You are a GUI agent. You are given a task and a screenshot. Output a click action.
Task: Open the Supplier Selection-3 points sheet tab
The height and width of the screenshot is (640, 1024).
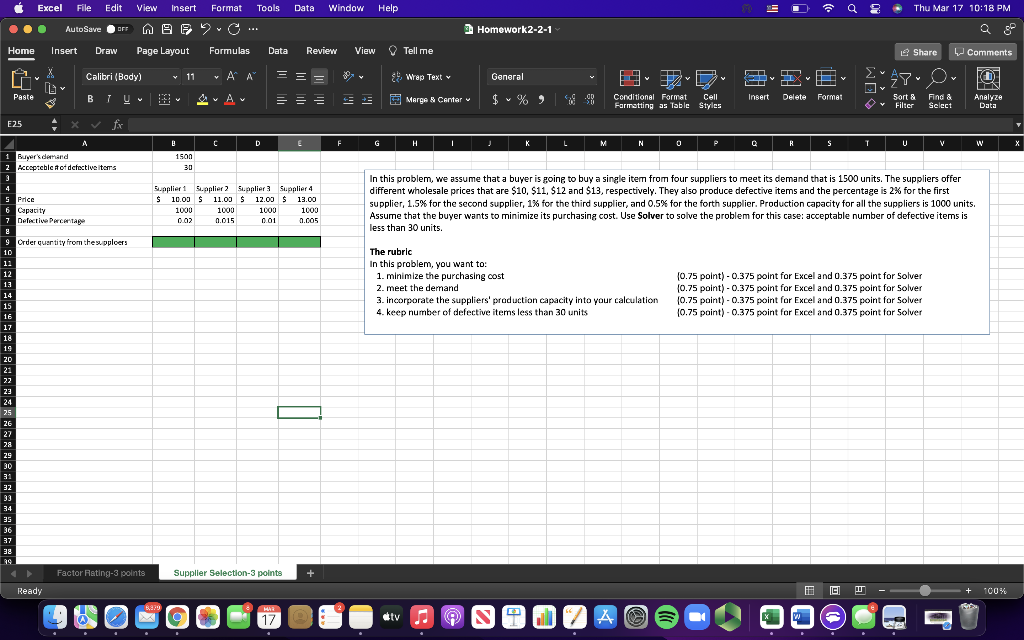click(230, 574)
